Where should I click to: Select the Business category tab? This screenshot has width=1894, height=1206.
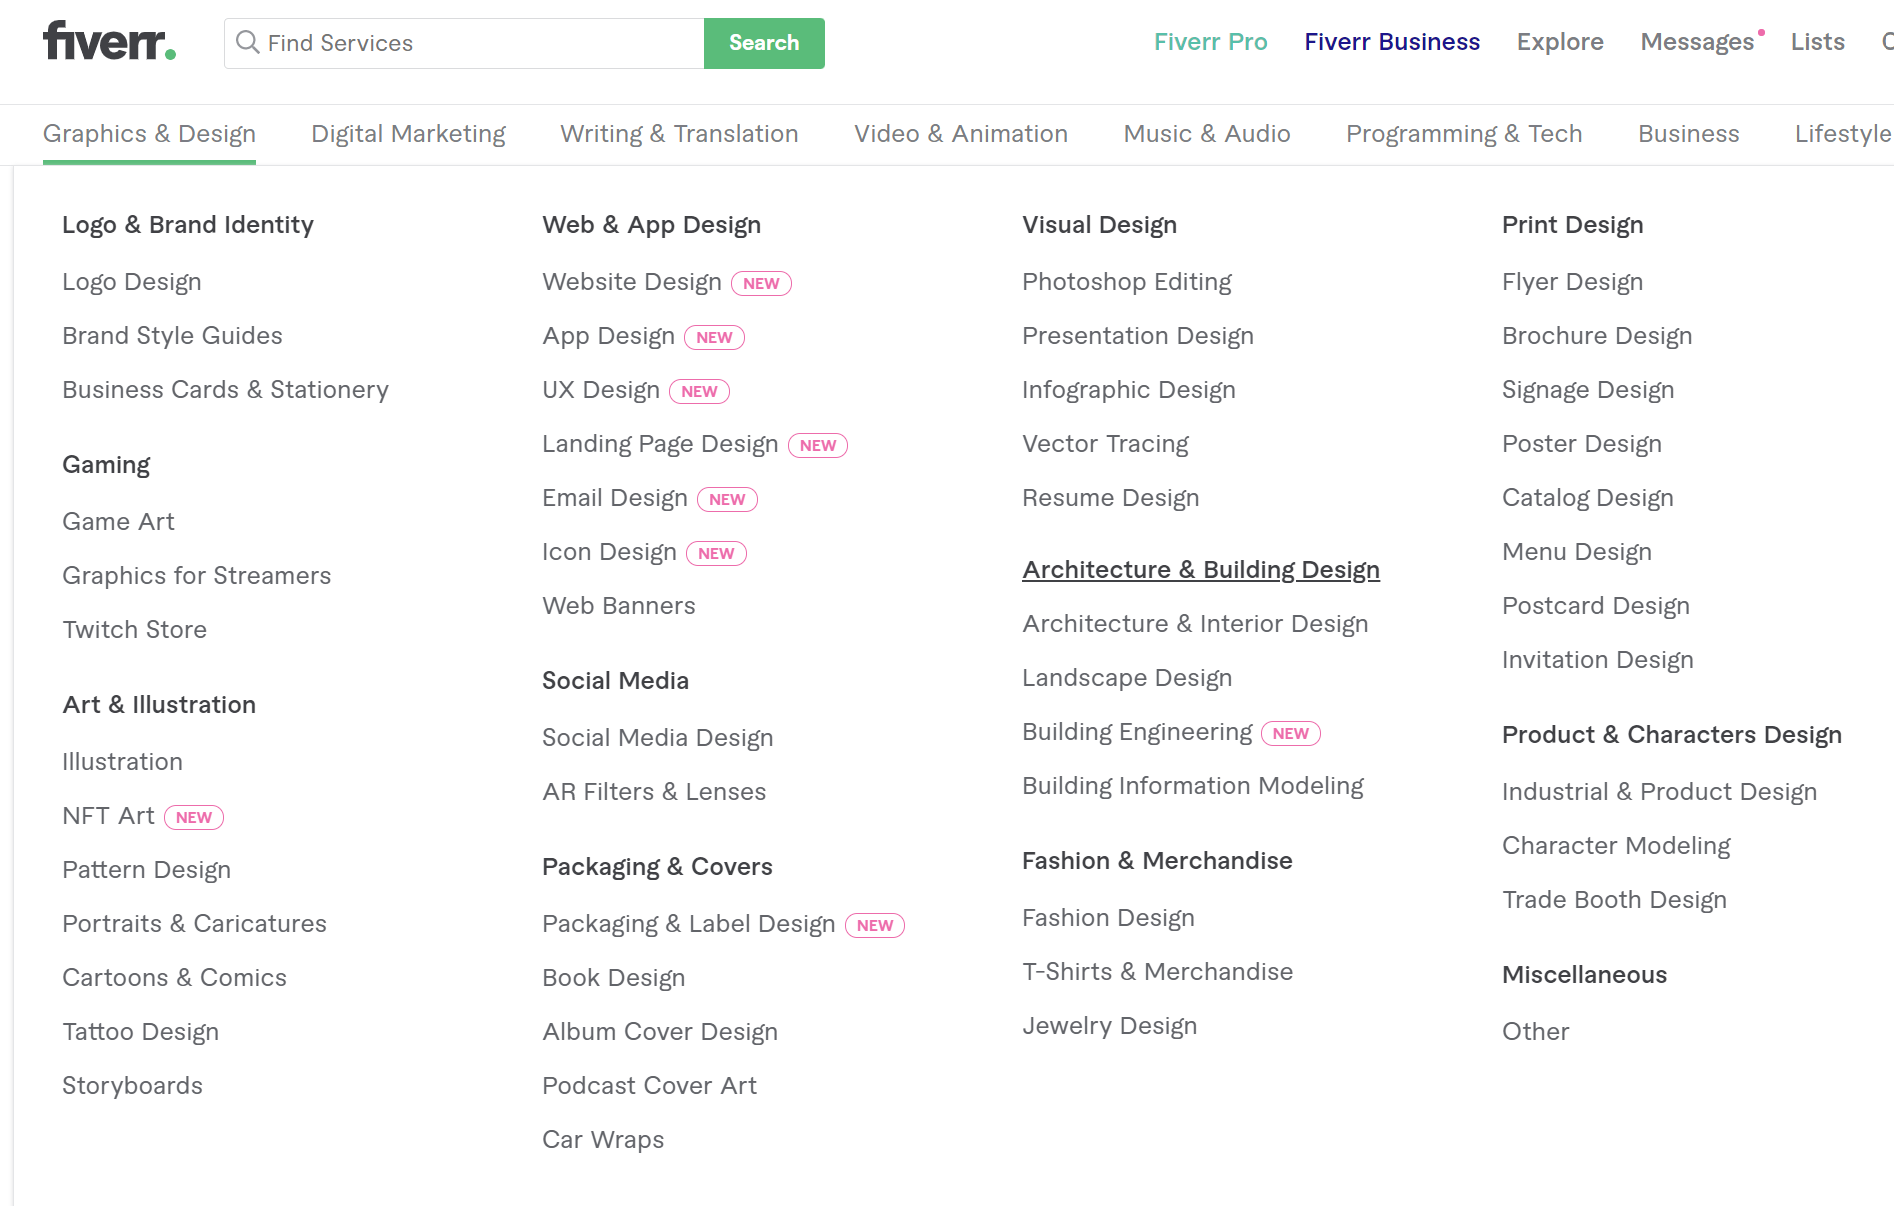(1689, 134)
